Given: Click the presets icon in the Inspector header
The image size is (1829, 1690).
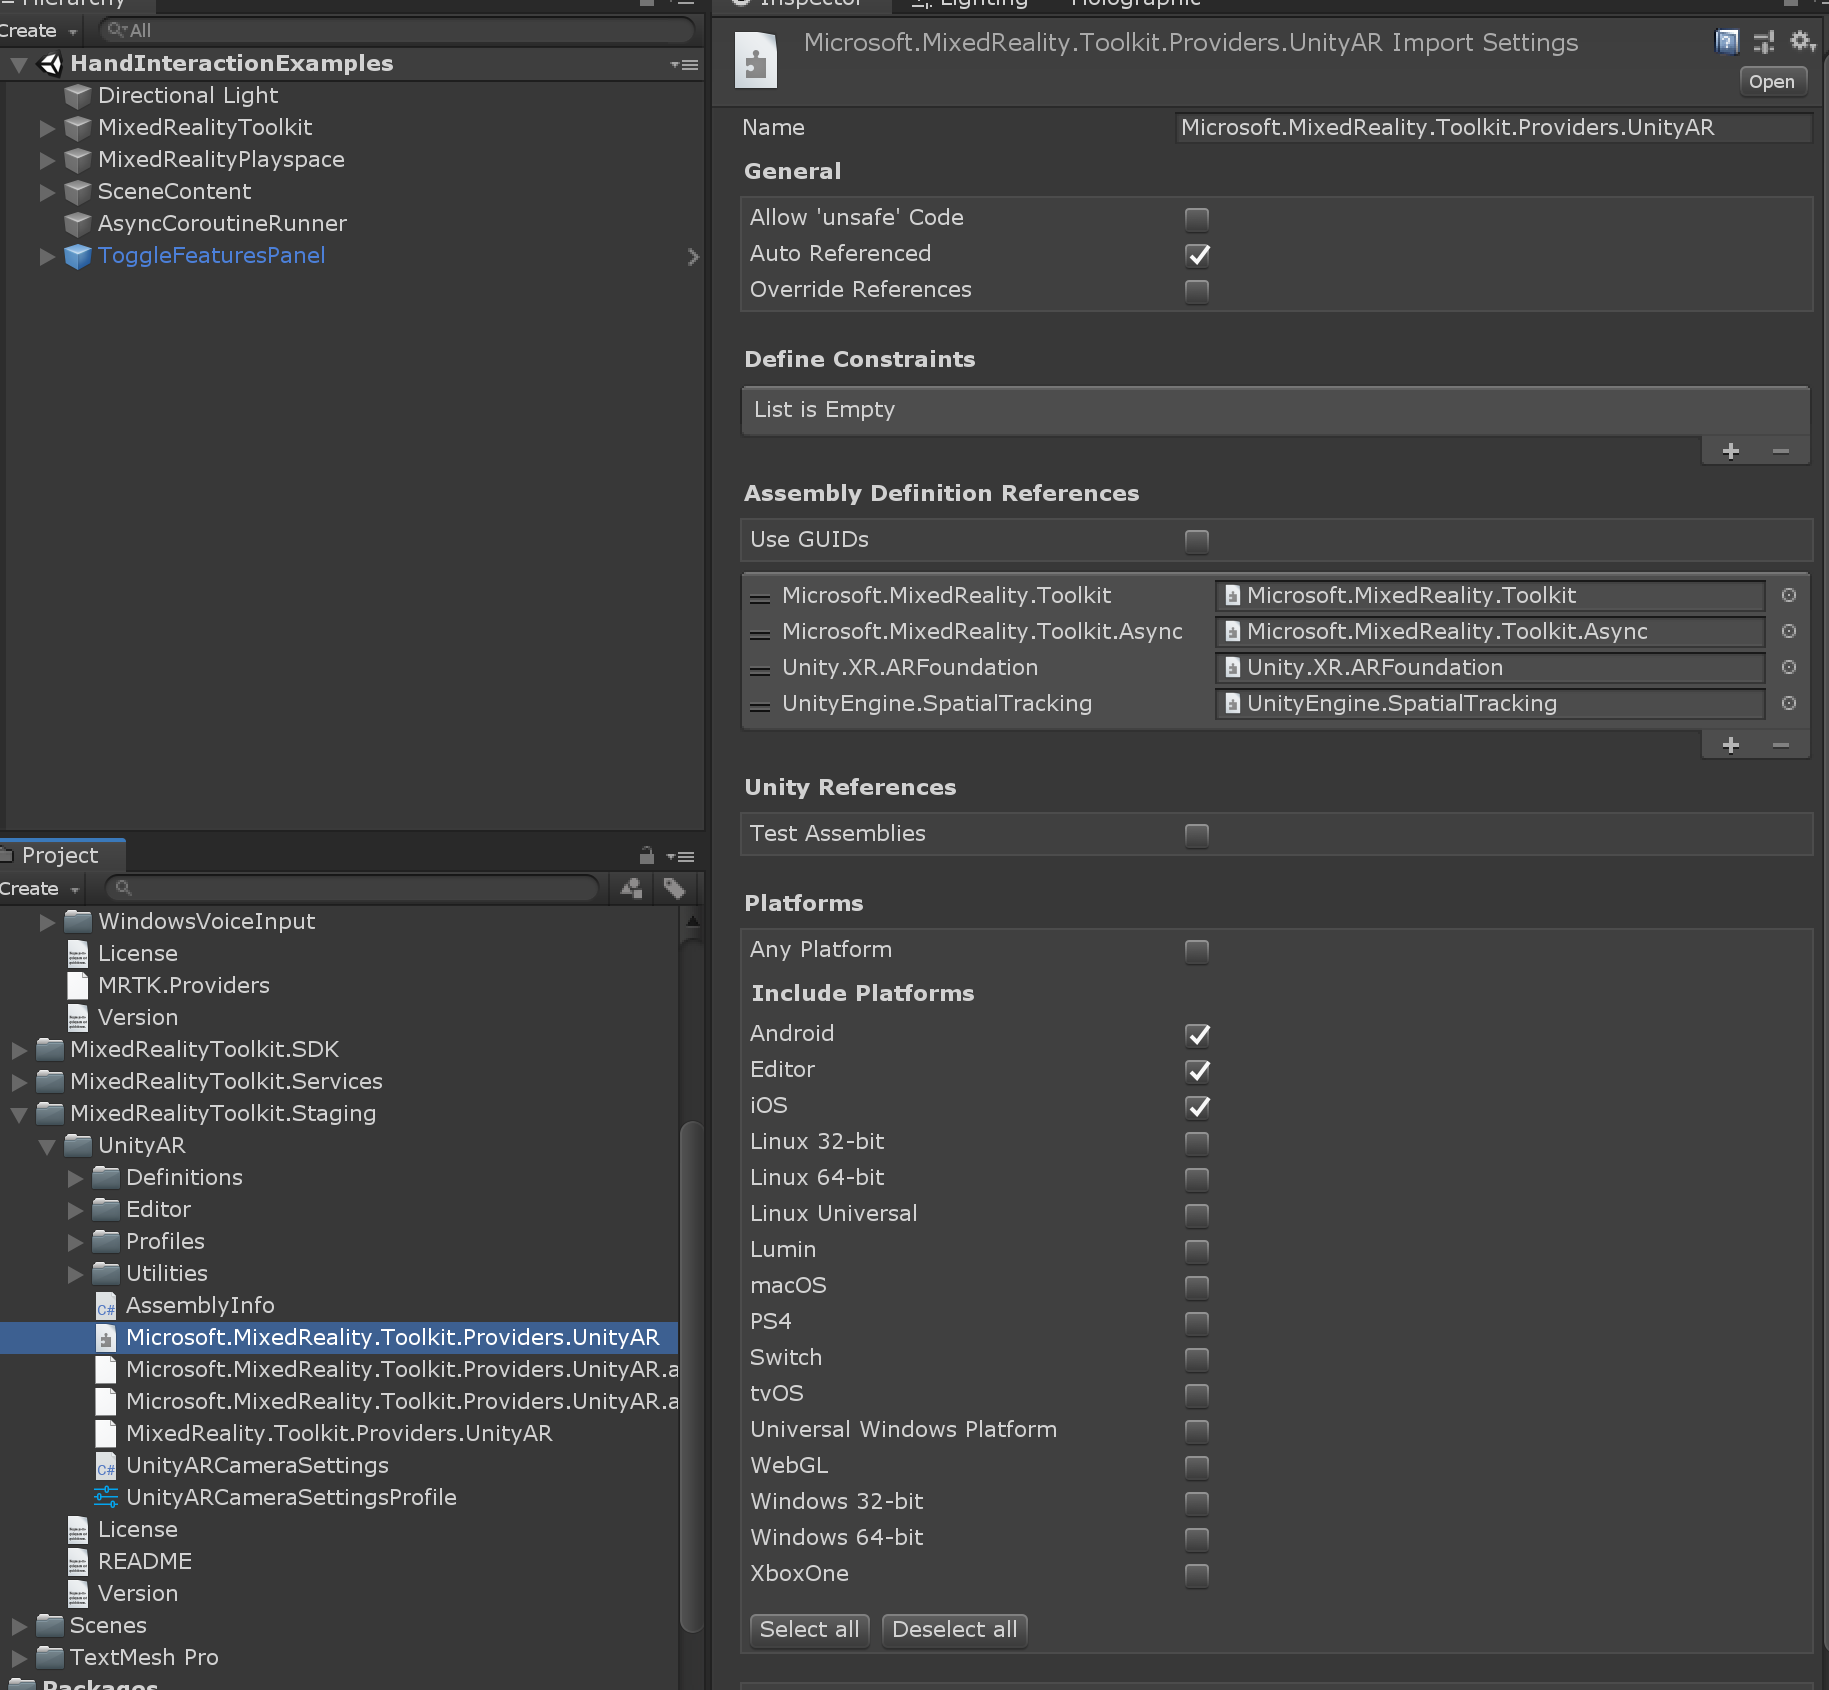Looking at the screenshot, I should tap(1763, 42).
